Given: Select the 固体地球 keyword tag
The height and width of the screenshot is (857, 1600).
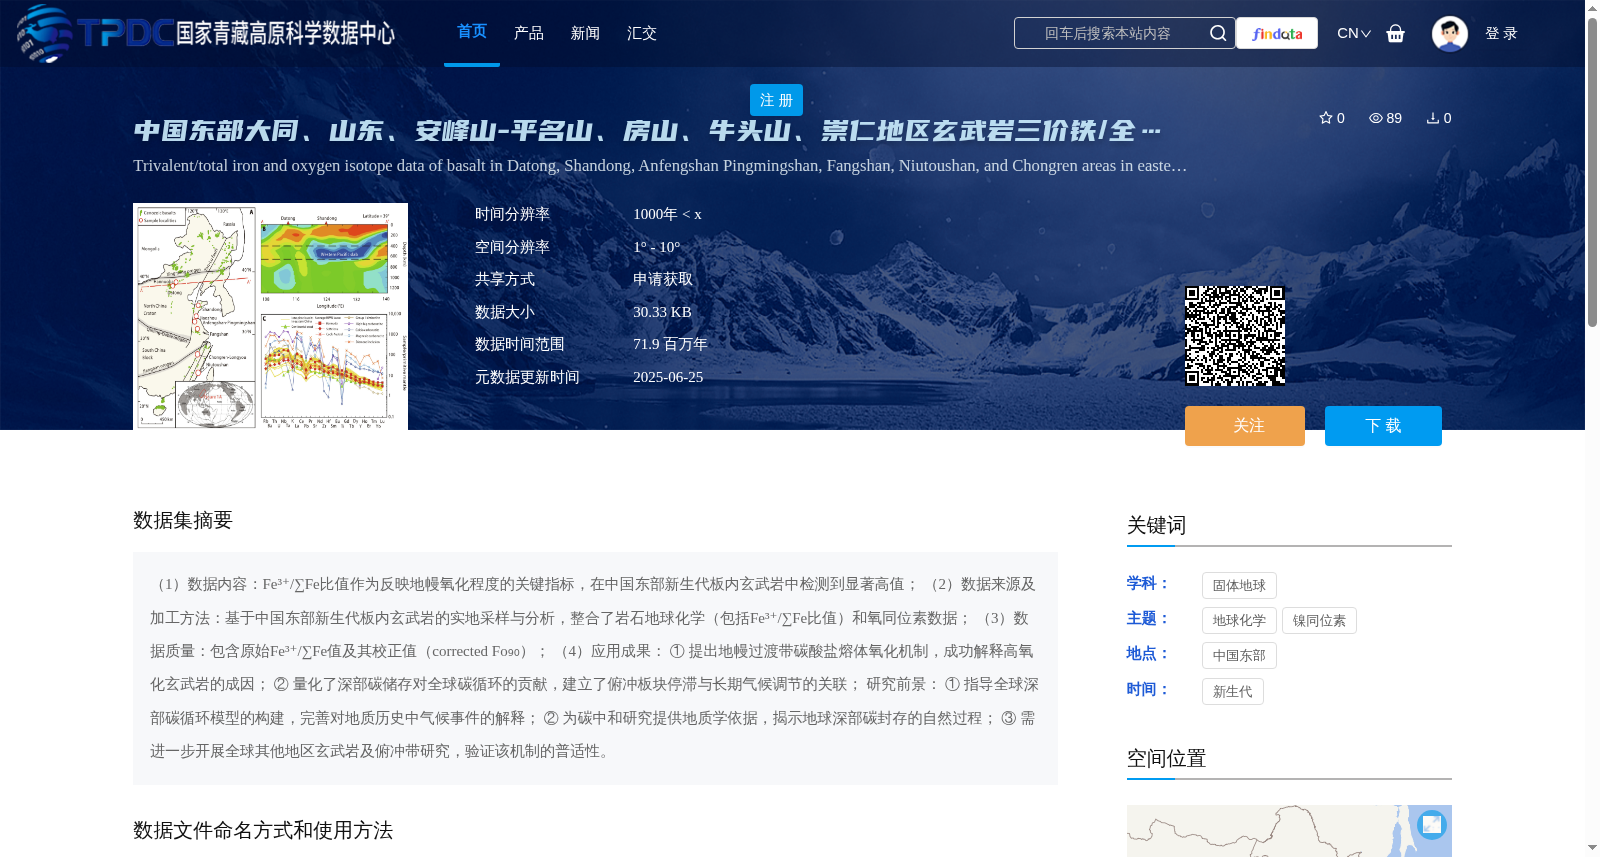Looking at the screenshot, I should click(1239, 585).
